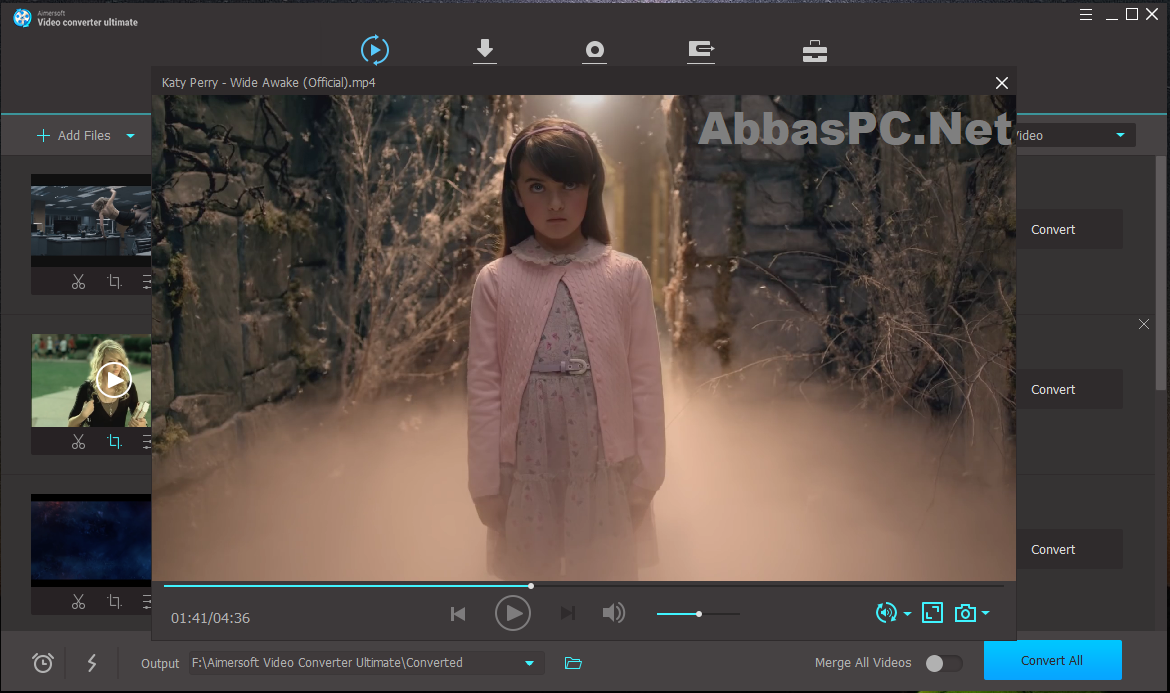Click the Aimersoft logo icon

click(x=22, y=18)
